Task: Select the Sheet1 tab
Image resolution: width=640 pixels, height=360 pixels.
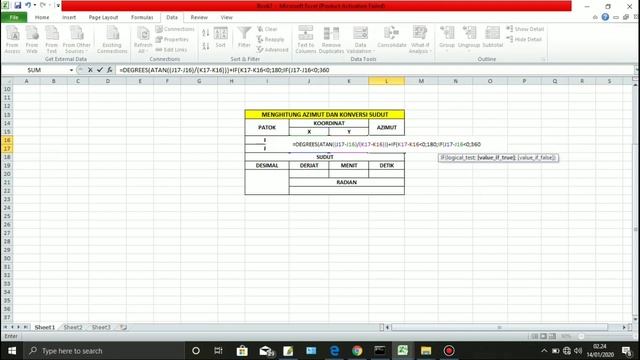Action: point(44,327)
